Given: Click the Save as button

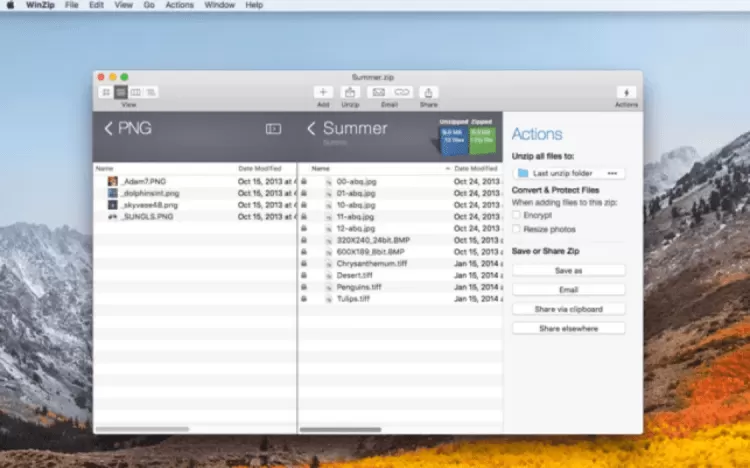Looking at the screenshot, I should [568, 270].
